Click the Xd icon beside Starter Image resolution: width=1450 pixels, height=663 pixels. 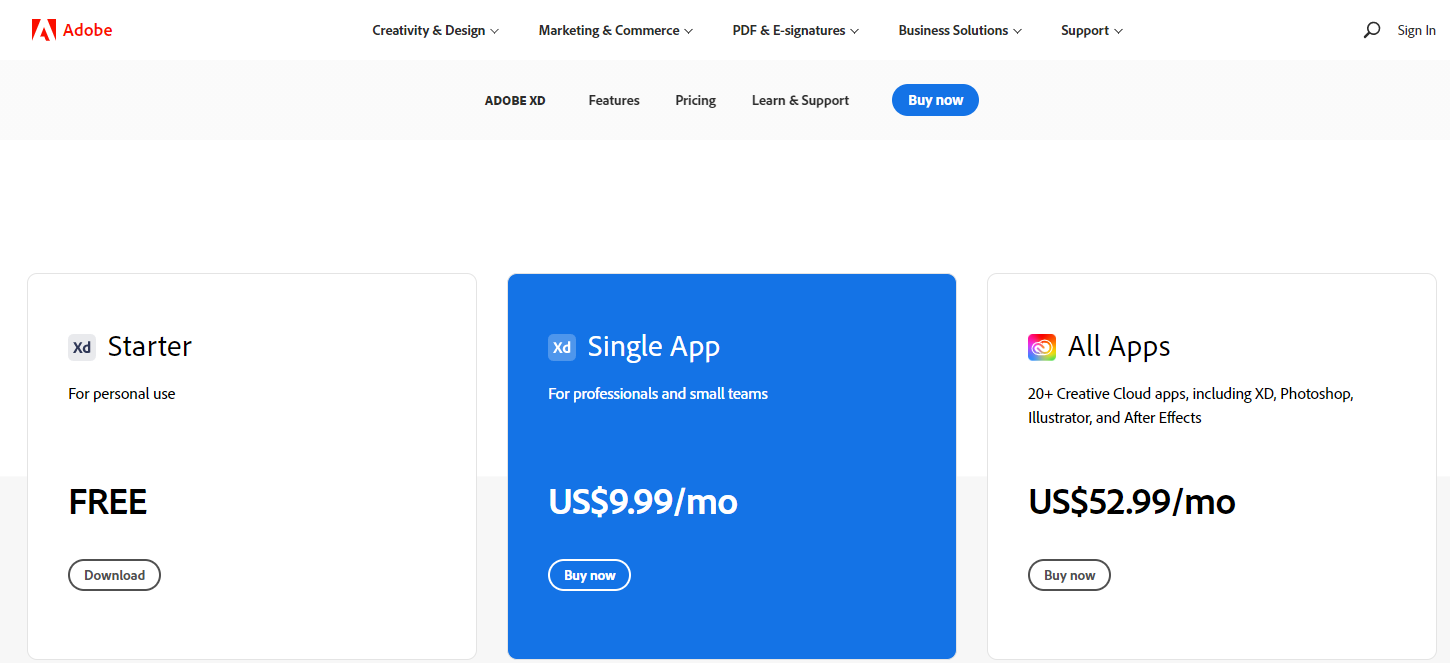pyautogui.click(x=82, y=347)
